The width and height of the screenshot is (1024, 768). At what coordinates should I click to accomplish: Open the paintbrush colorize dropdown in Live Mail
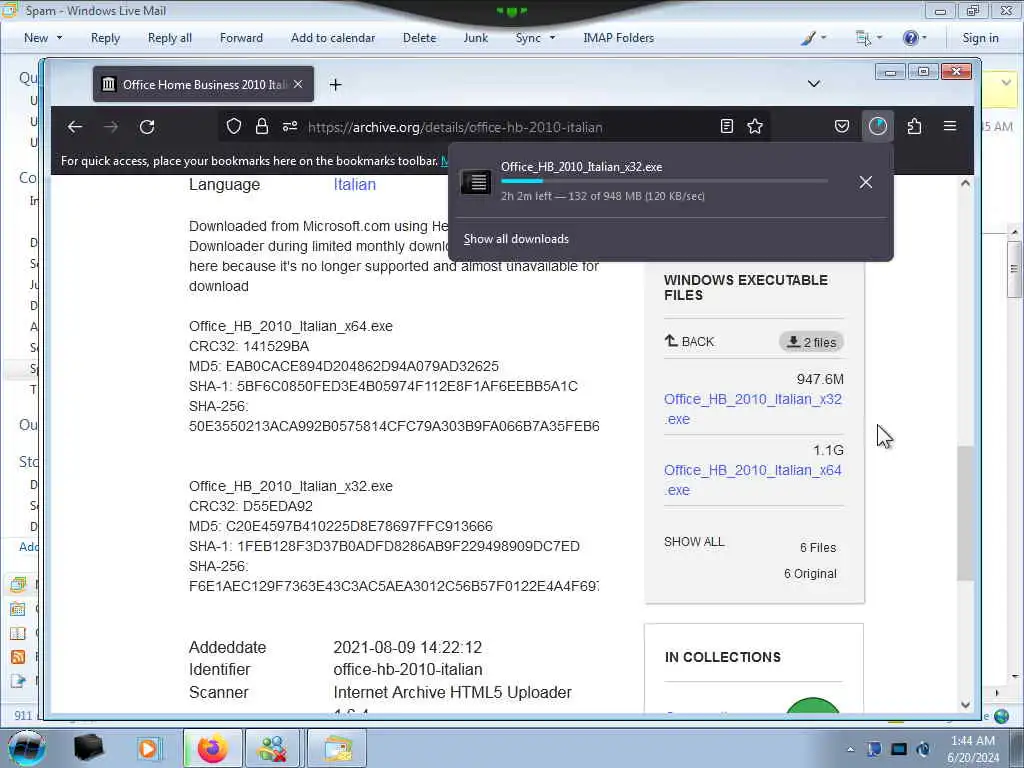click(814, 38)
